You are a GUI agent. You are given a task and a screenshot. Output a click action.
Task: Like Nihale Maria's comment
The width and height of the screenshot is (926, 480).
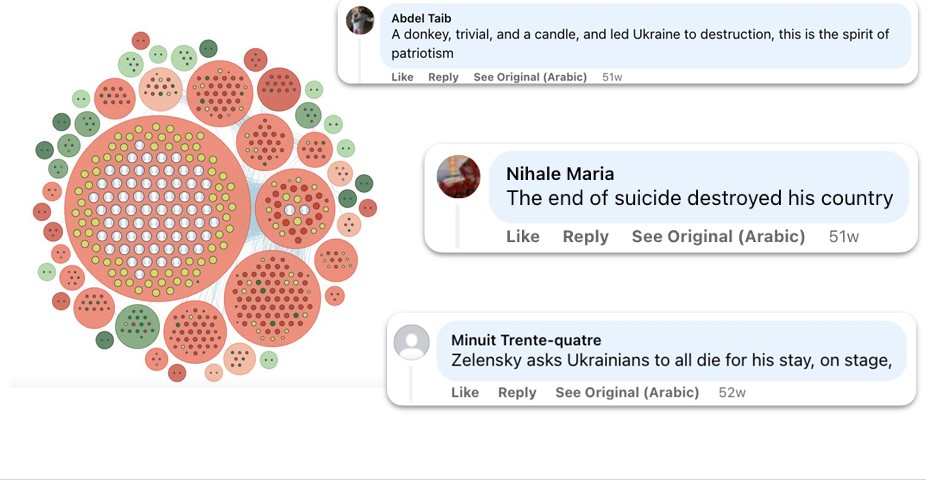tap(523, 236)
